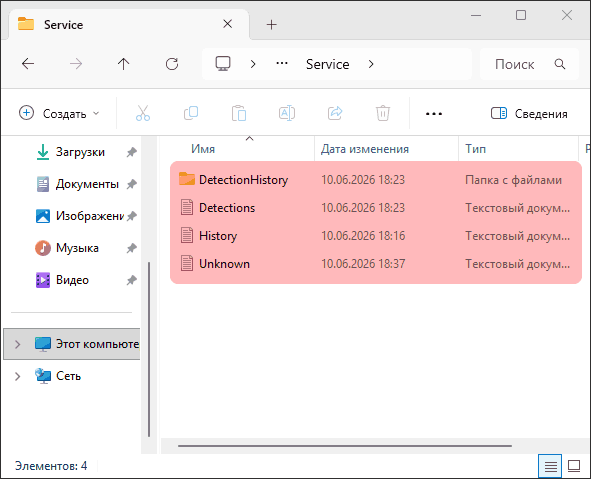The image size is (591, 479).
Task: Open the Создать dropdown menu
Action: tap(59, 113)
